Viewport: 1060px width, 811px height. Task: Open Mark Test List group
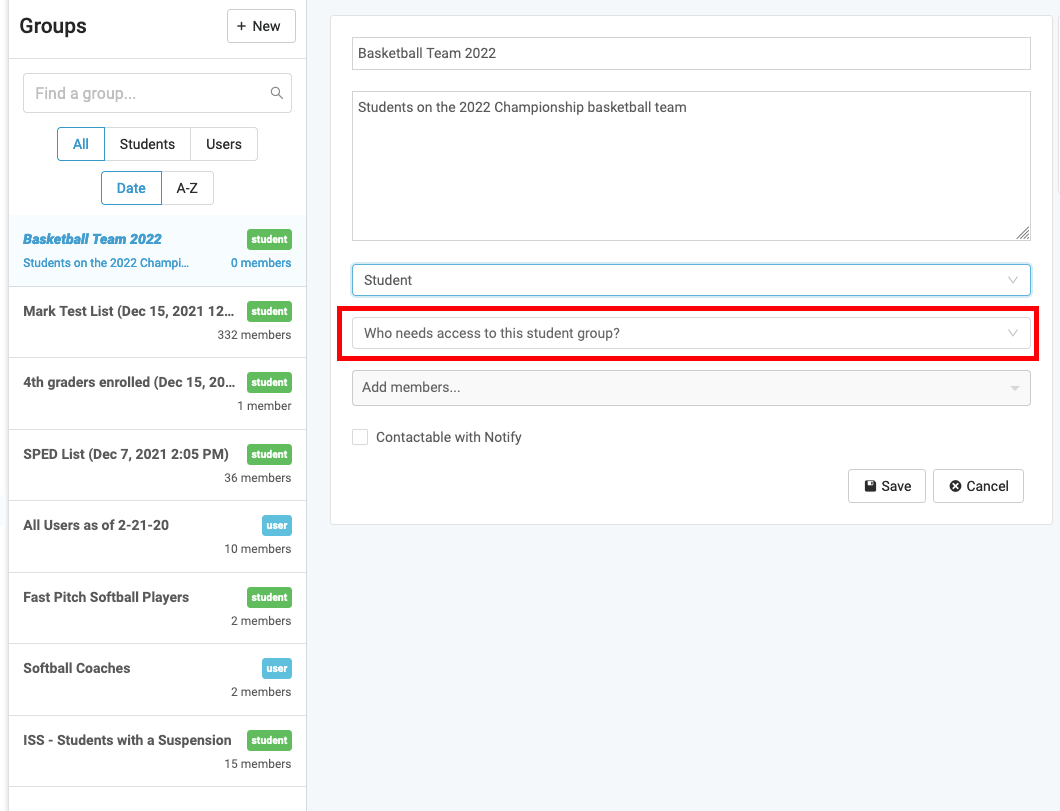(x=158, y=322)
